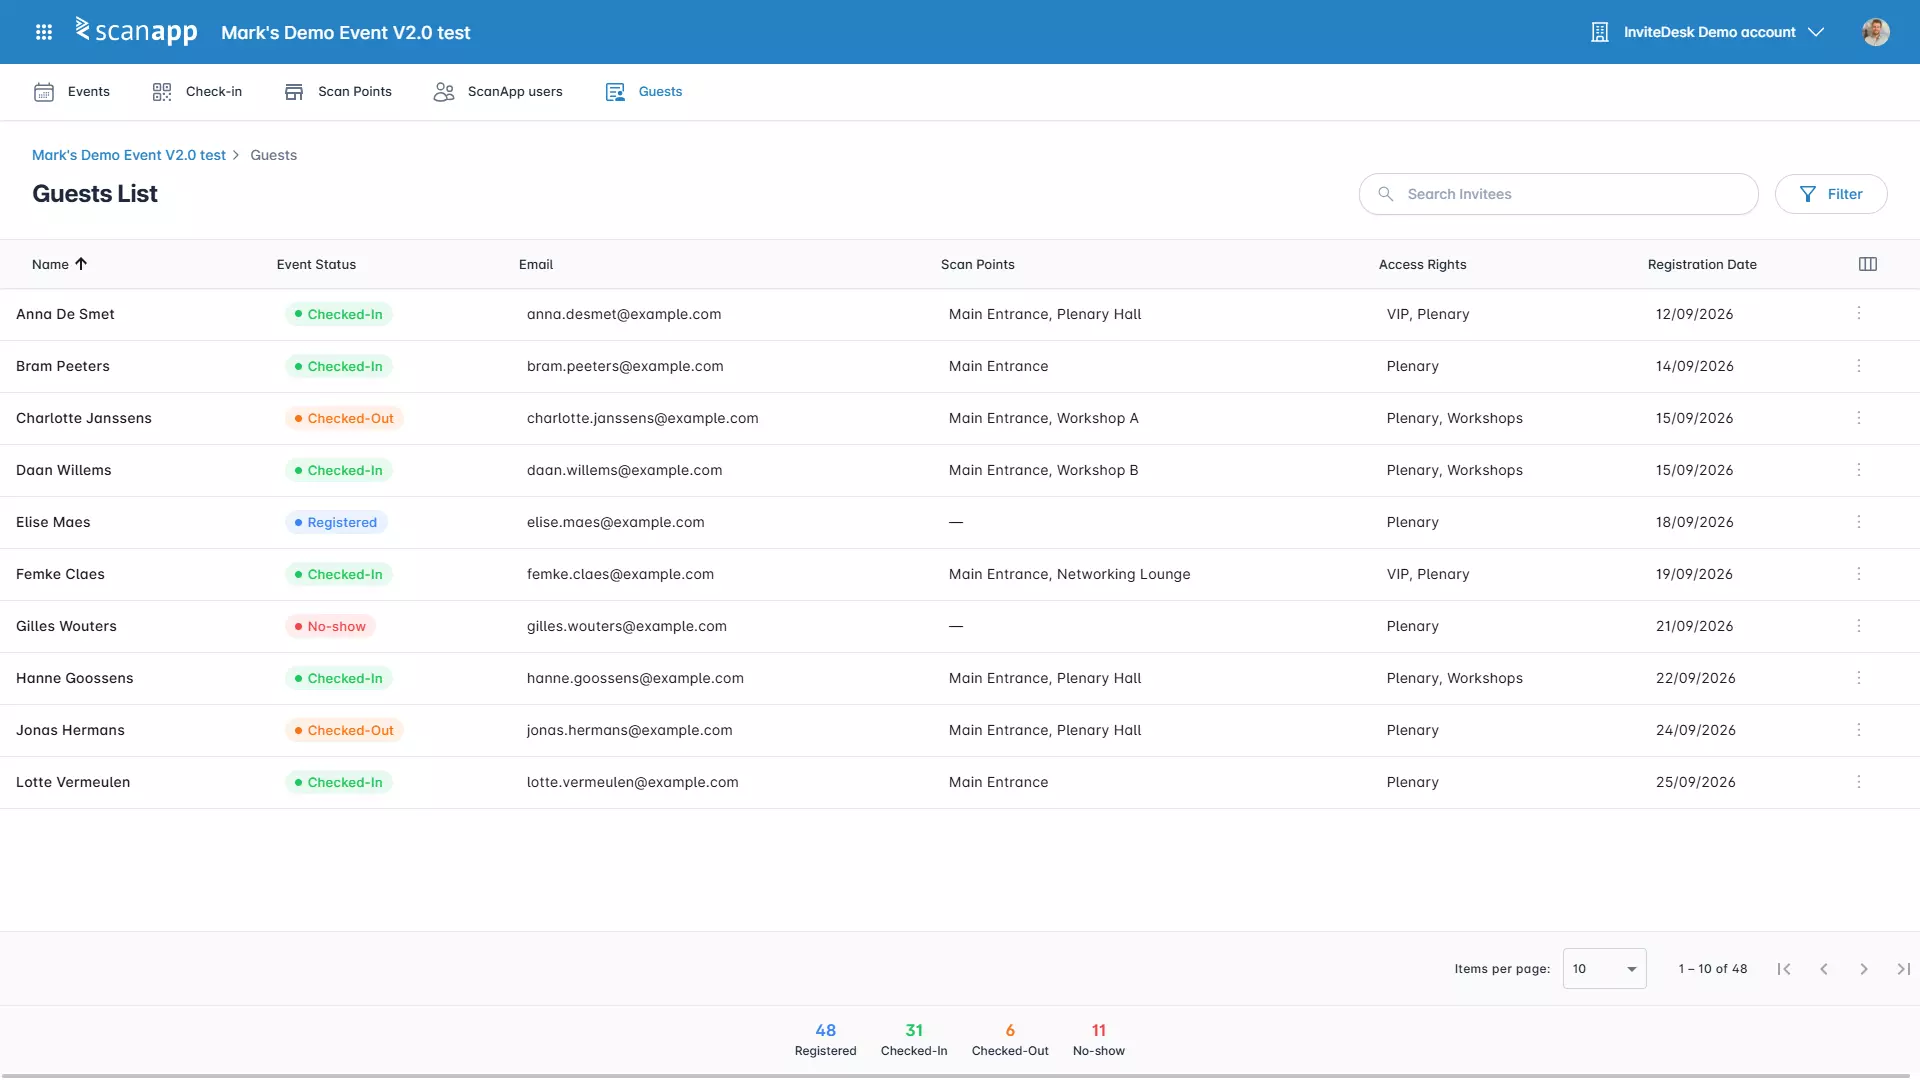Focus the Search Invitees field
1920x1080 pixels.
(1558, 194)
